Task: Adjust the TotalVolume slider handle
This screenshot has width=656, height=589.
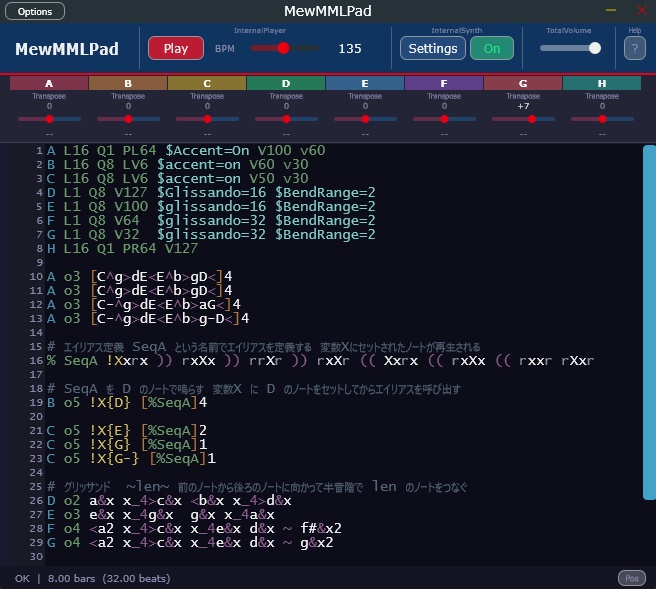Action: [x=594, y=48]
